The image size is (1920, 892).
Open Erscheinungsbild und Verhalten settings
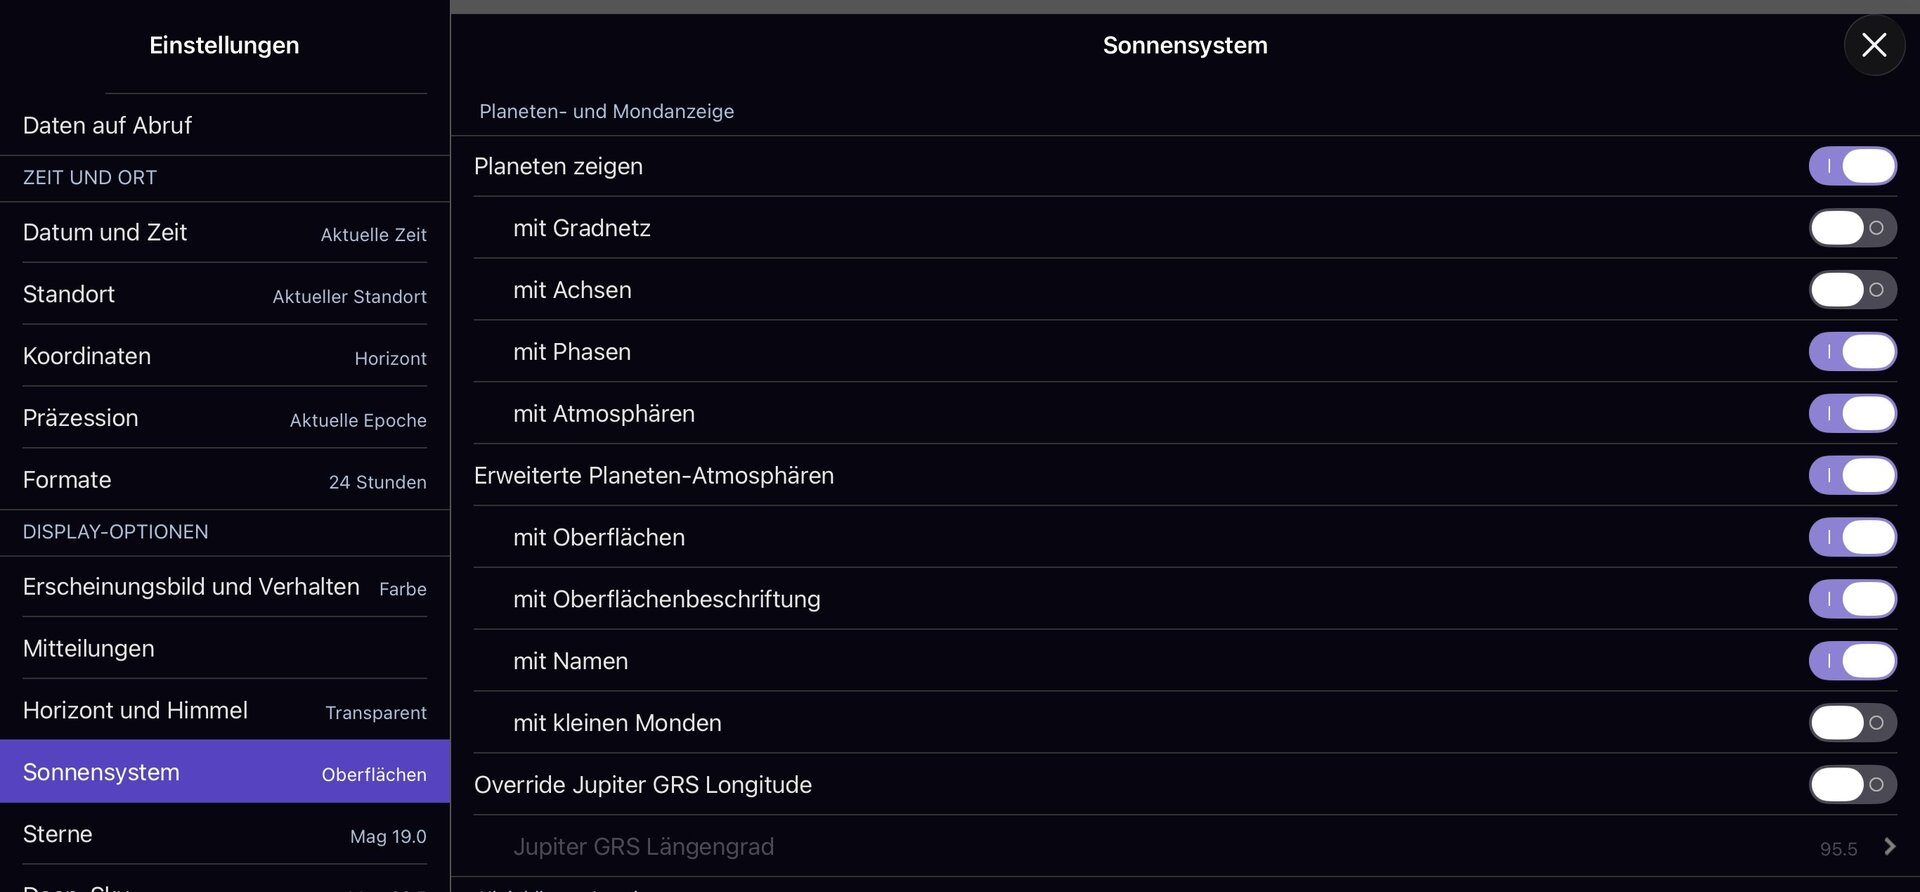(225, 587)
